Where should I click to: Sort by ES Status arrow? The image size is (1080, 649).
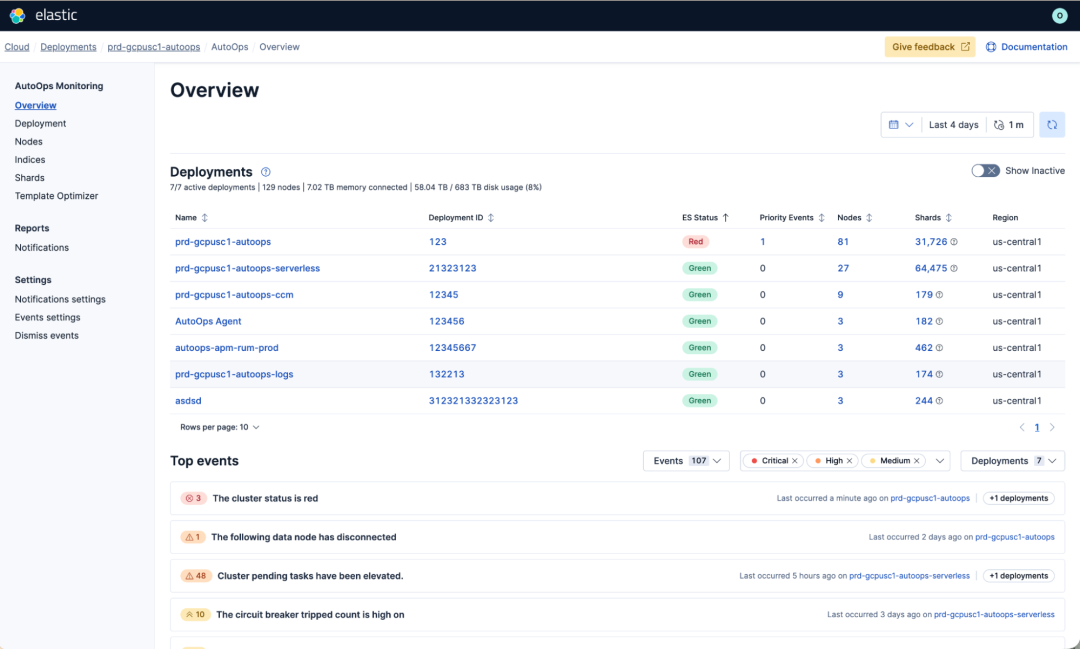(725, 218)
